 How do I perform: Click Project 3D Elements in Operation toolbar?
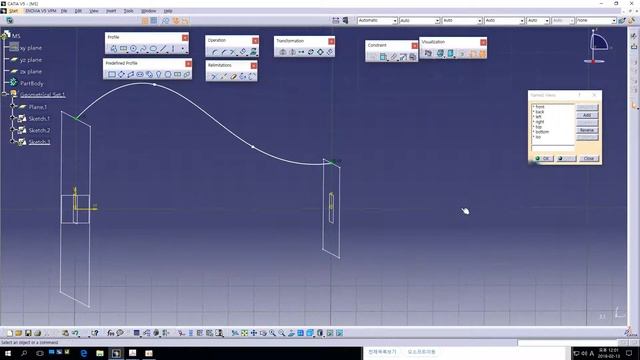(x=253, y=52)
